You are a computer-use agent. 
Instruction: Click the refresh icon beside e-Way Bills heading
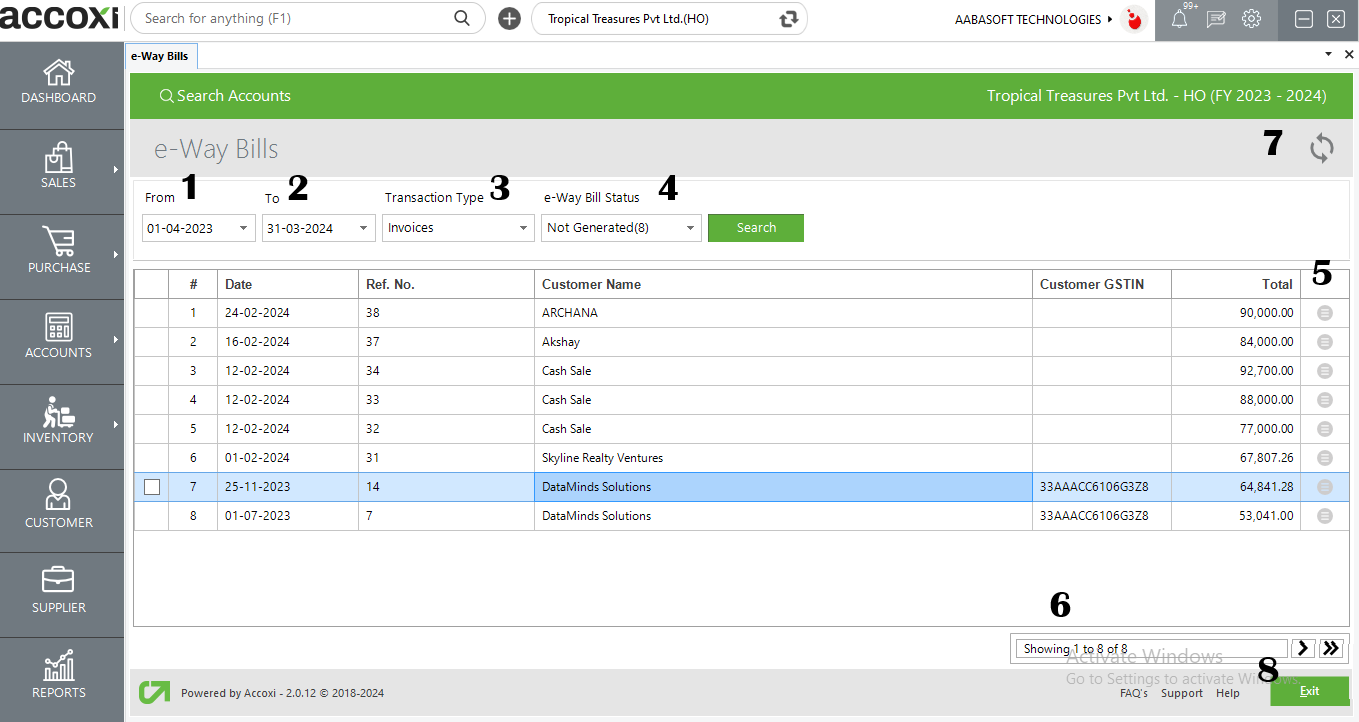tap(1322, 149)
